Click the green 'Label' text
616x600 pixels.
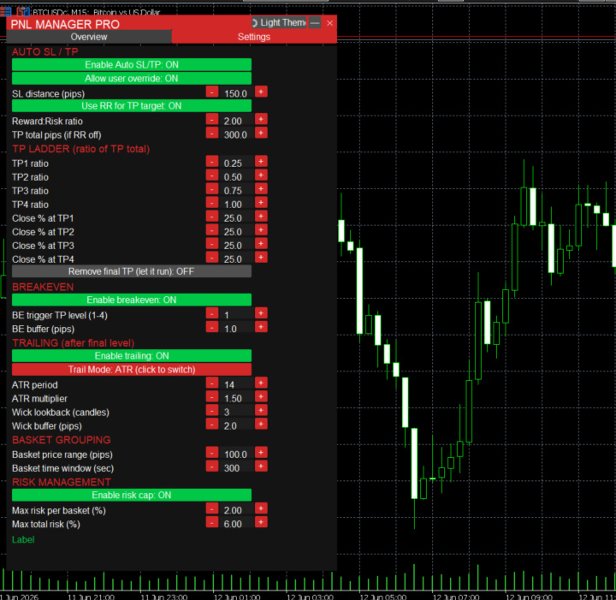pos(23,540)
